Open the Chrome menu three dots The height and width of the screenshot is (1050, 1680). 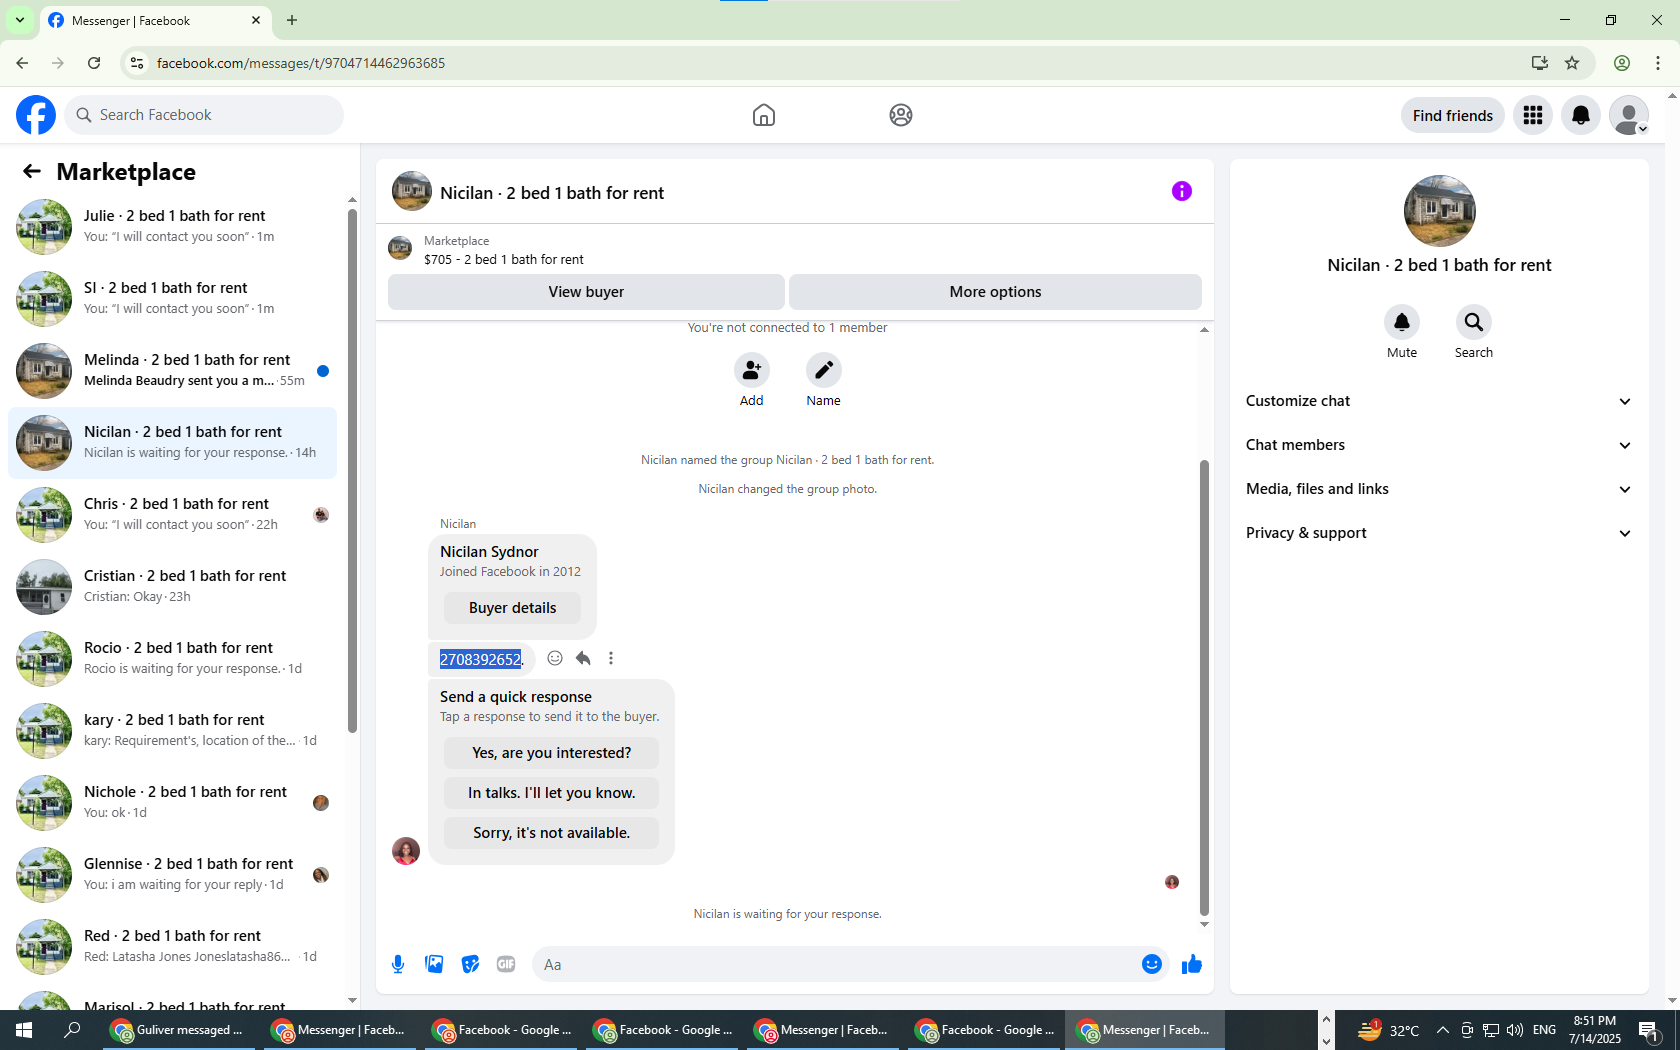[x=1658, y=63]
